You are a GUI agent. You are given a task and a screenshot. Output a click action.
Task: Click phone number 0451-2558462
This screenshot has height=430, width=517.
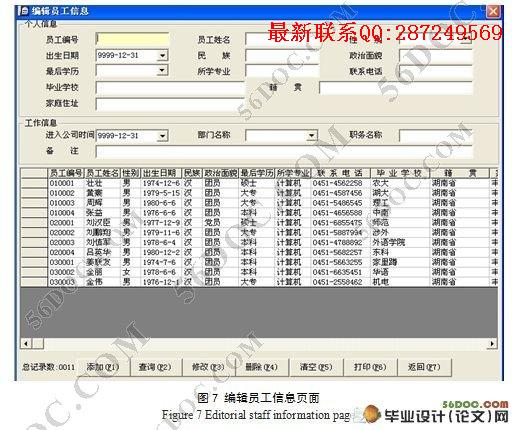coord(340,282)
